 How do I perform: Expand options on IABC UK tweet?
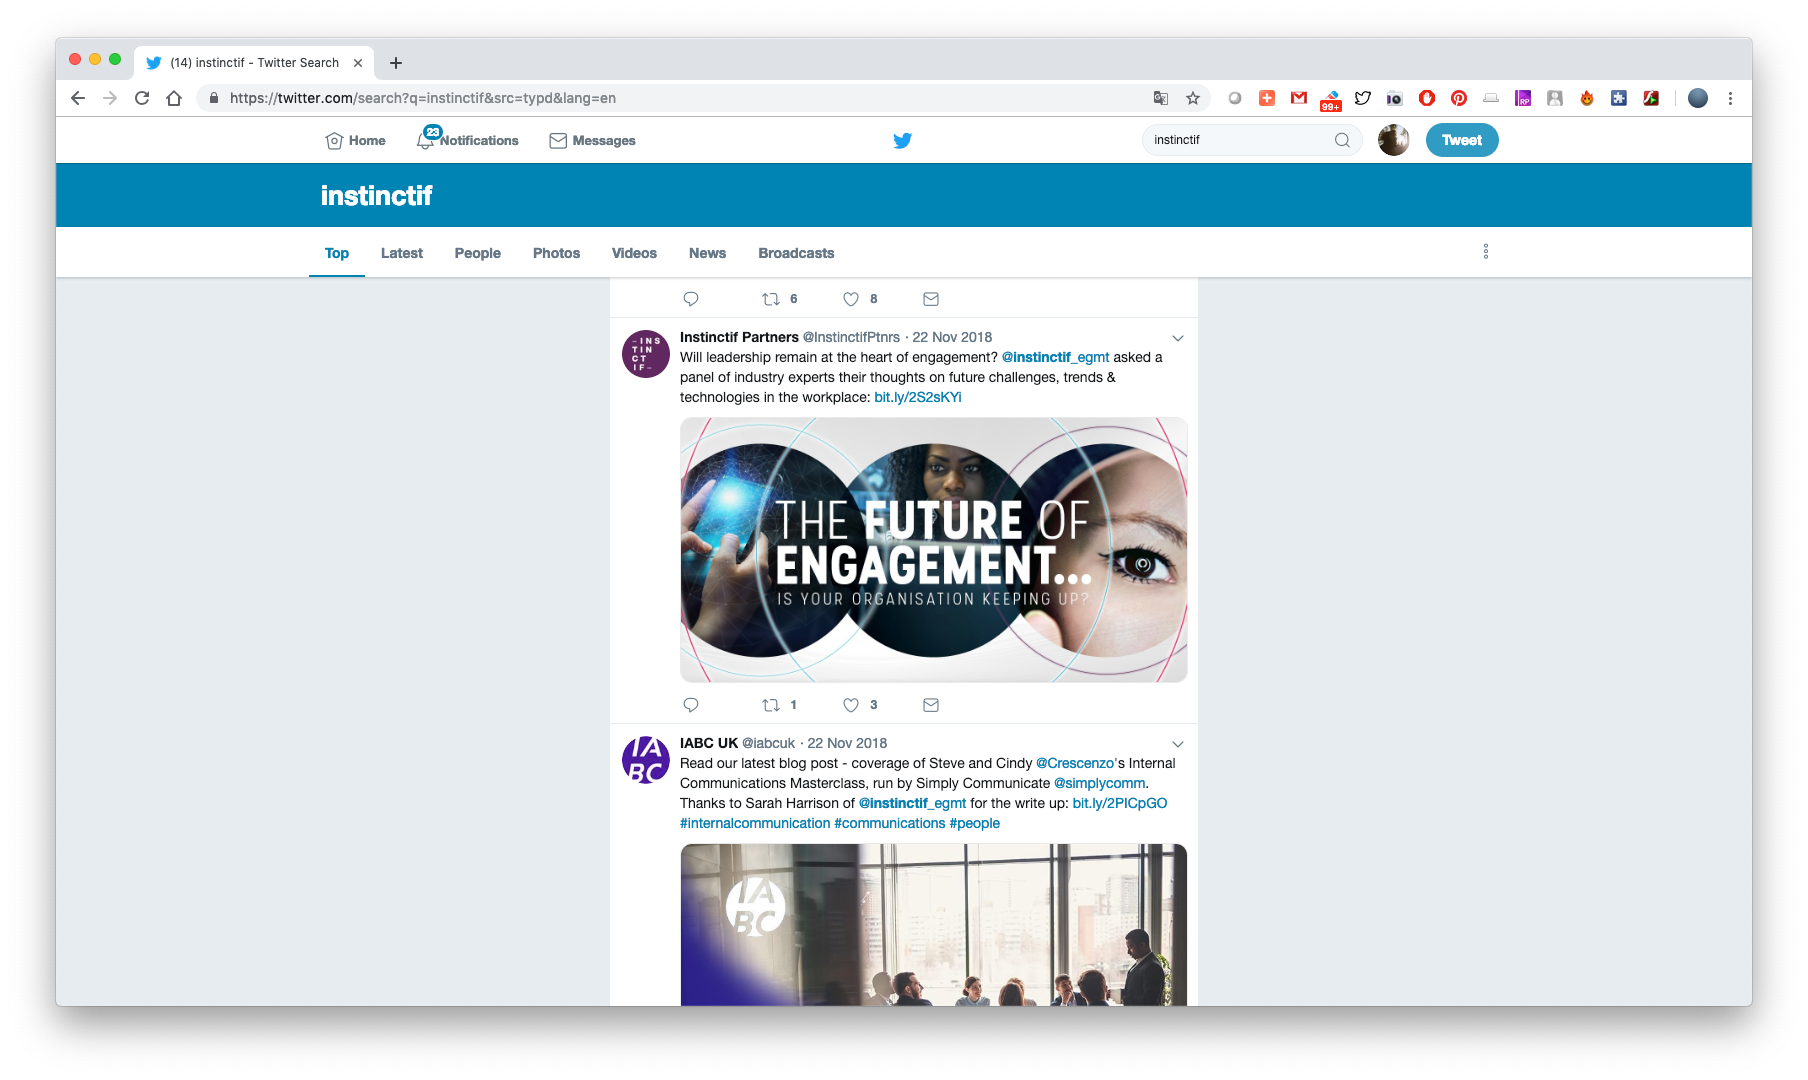click(1178, 744)
